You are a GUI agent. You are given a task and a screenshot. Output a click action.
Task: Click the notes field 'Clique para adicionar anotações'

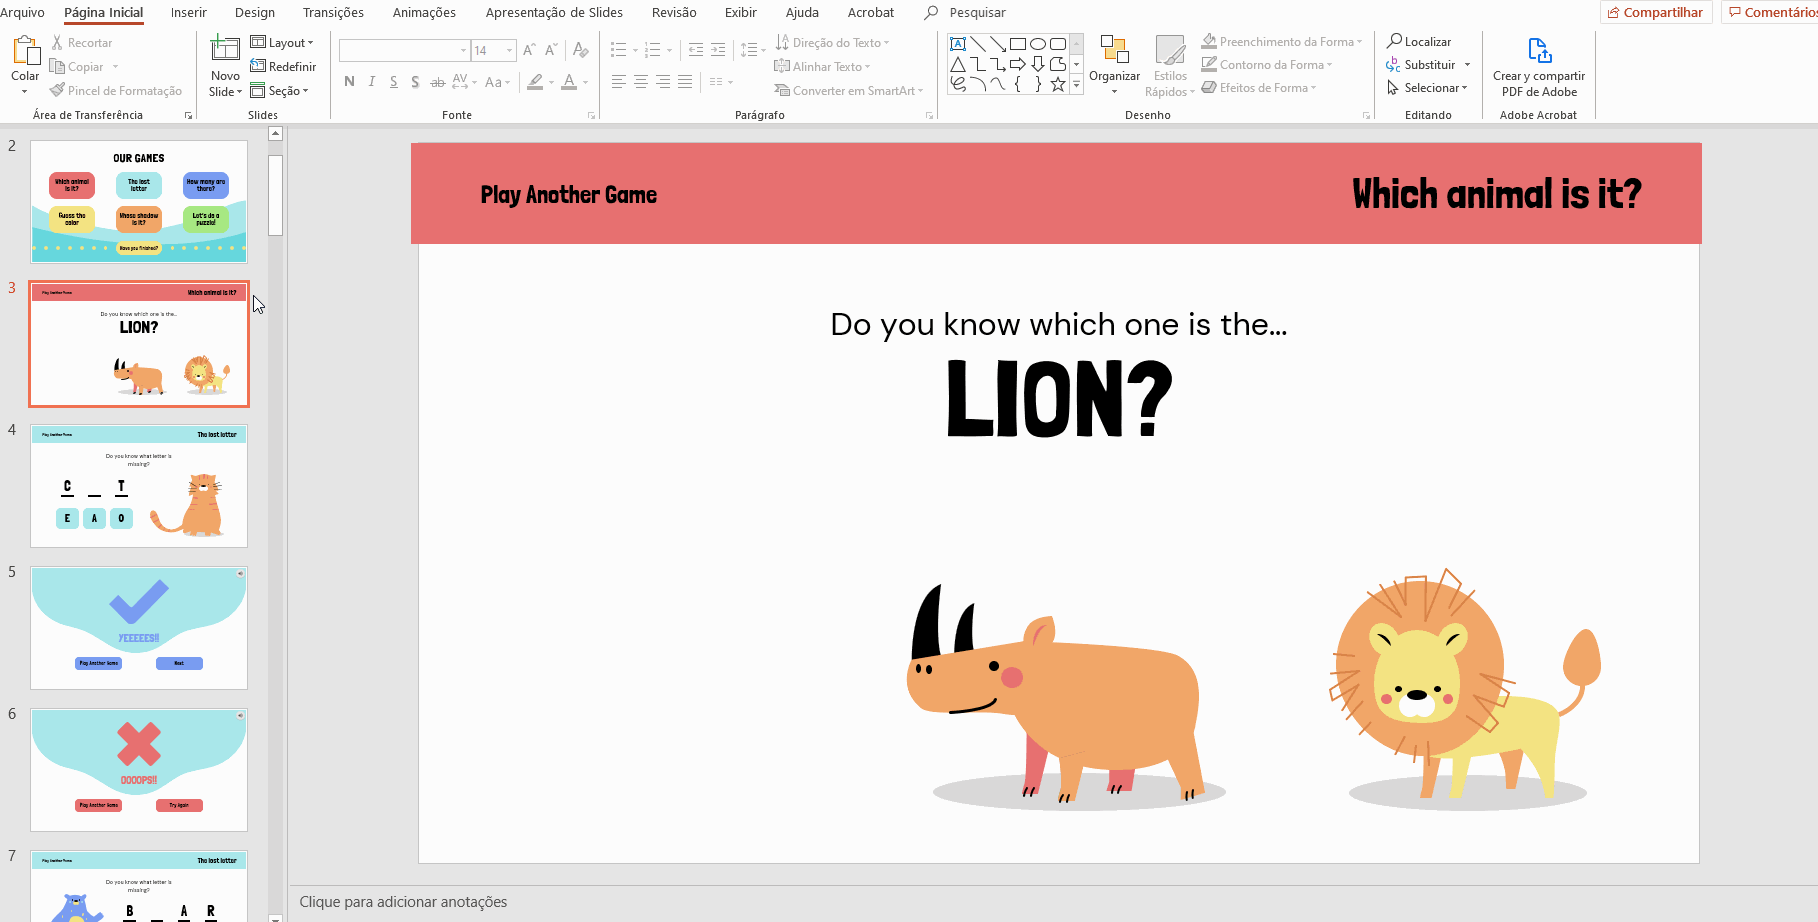pos(403,902)
